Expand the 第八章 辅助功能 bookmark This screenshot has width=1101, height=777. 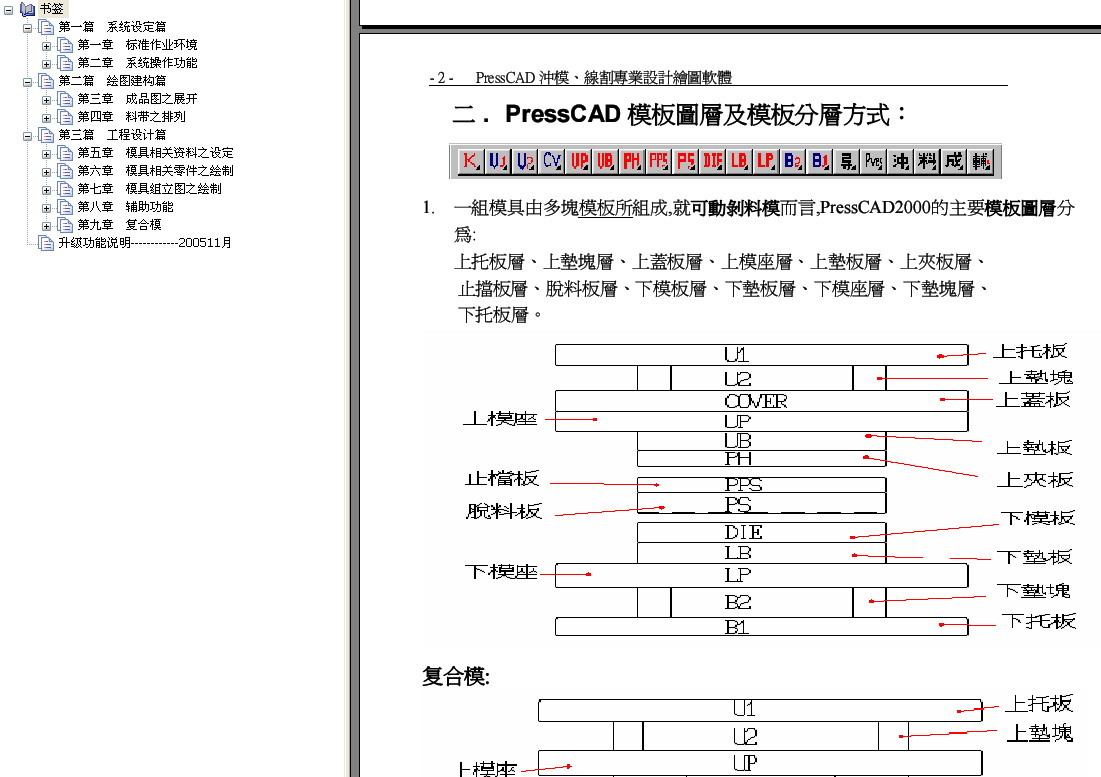tap(46, 208)
